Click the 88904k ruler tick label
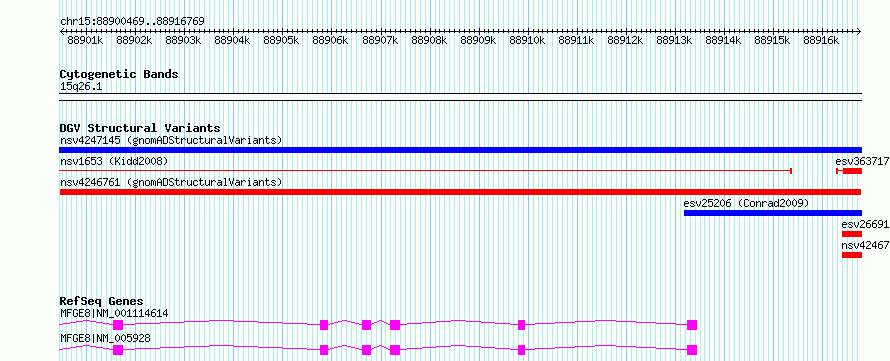This screenshot has width=890, height=361. pyautogui.click(x=232, y=40)
